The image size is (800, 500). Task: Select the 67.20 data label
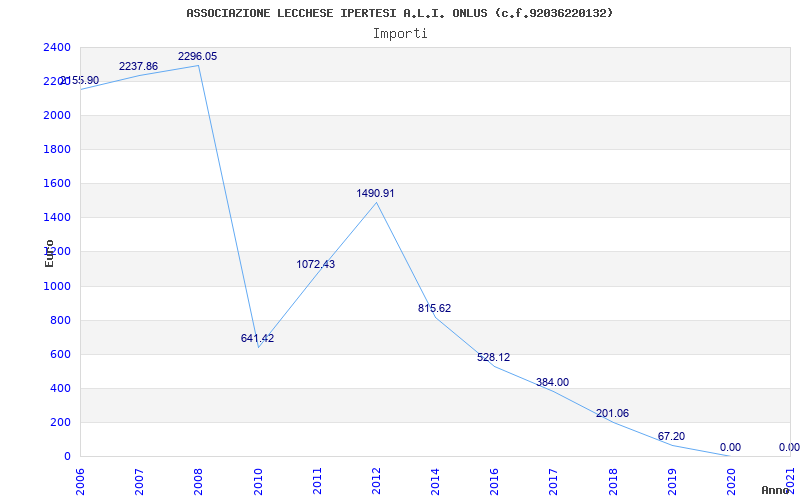click(671, 436)
